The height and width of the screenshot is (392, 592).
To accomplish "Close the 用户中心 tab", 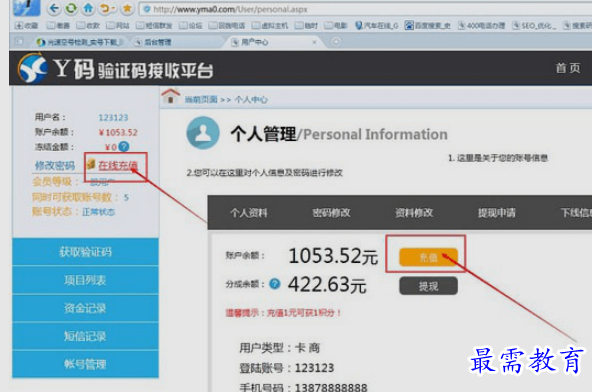I will pyautogui.click(x=314, y=42).
